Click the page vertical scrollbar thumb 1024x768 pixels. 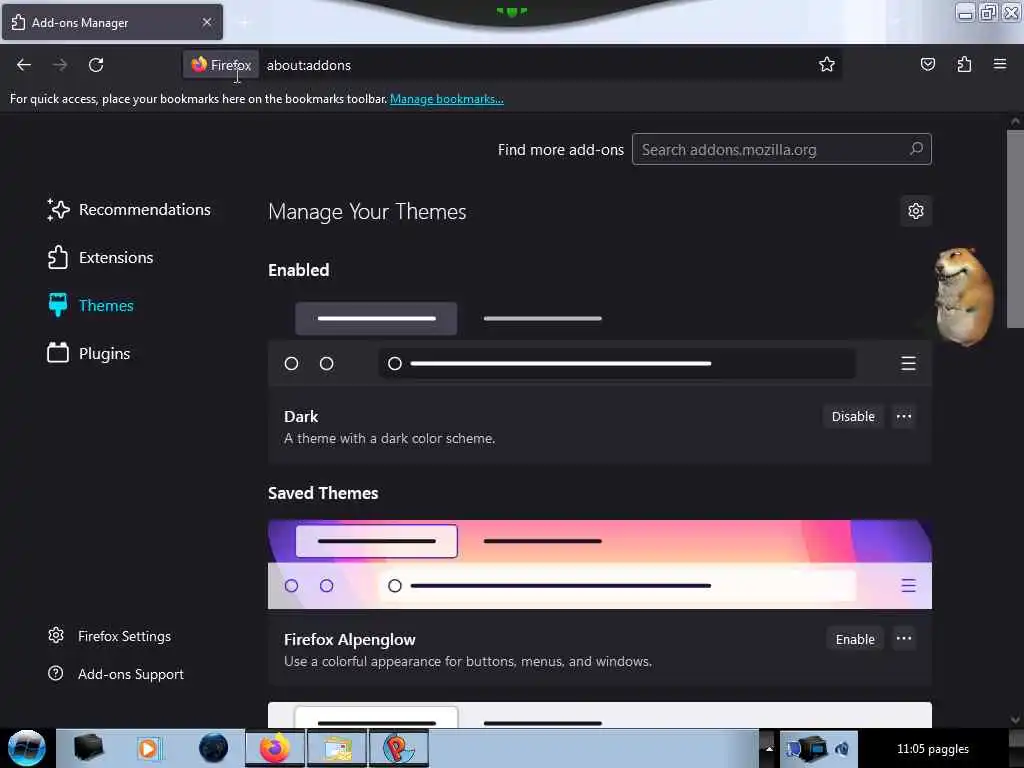[x=1014, y=229]
